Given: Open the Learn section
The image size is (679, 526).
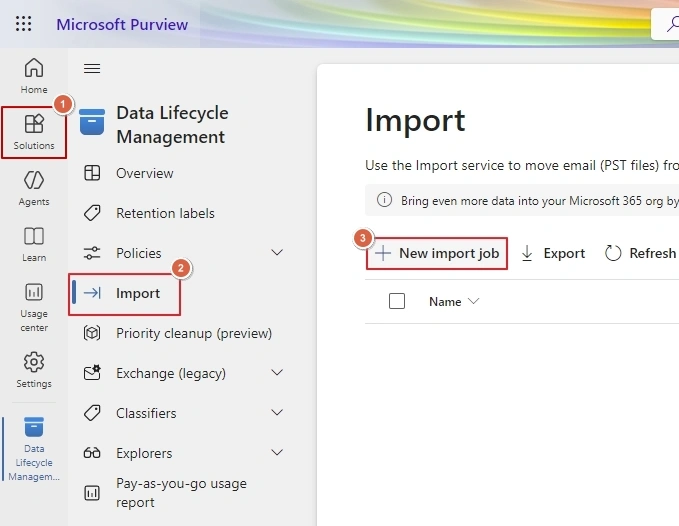Looking at the screenshot, I should pyautogui.click(x=34, y=244).
